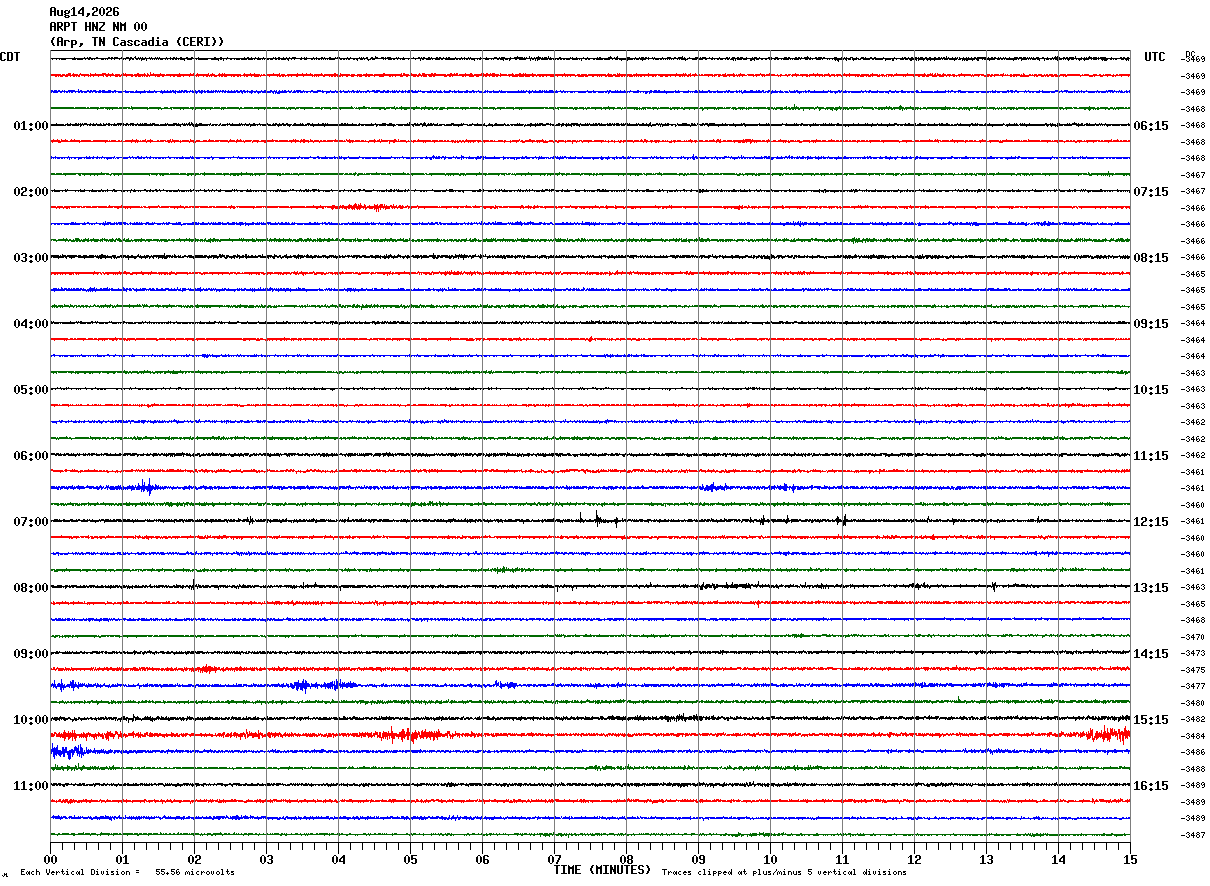Select the 01:00 CDT hour label

[30, 126]
